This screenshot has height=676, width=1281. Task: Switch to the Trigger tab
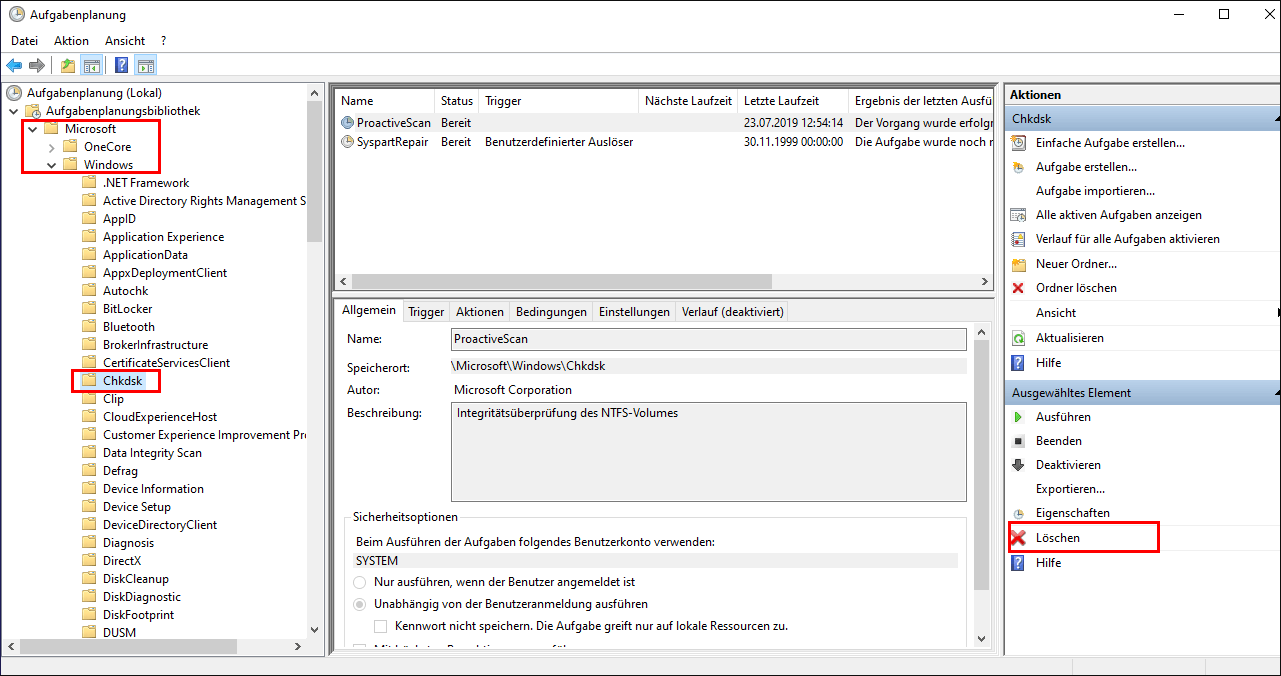pyautogui.click(x=426, y=311)
